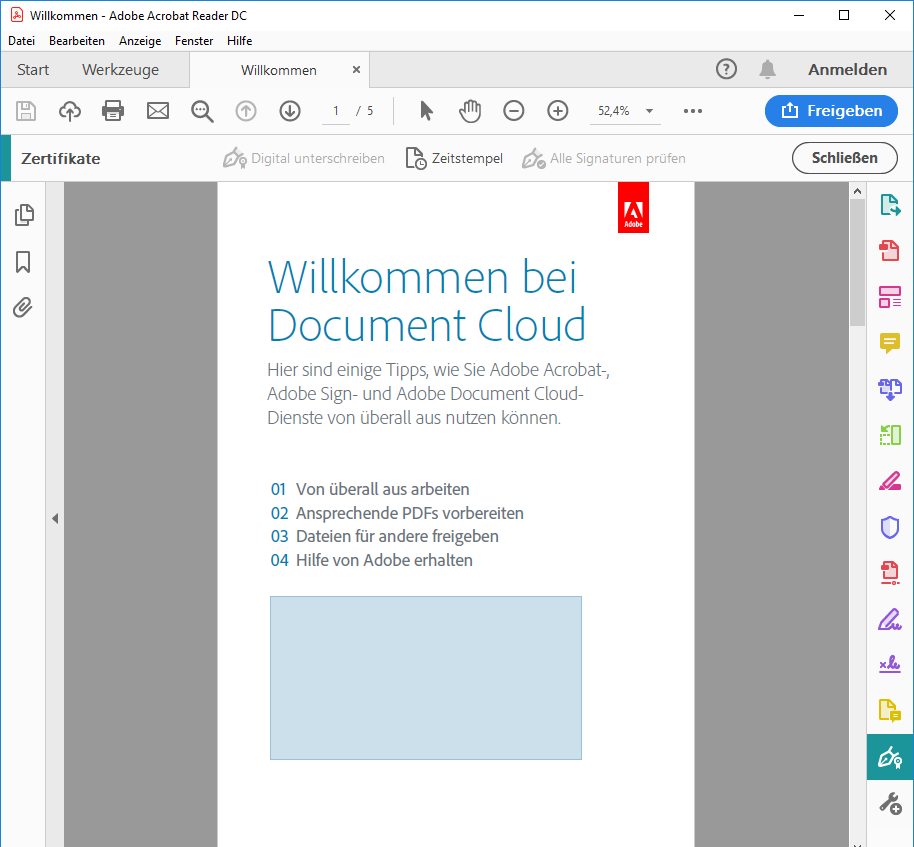Click the page number input field

[x=336, y=111]
